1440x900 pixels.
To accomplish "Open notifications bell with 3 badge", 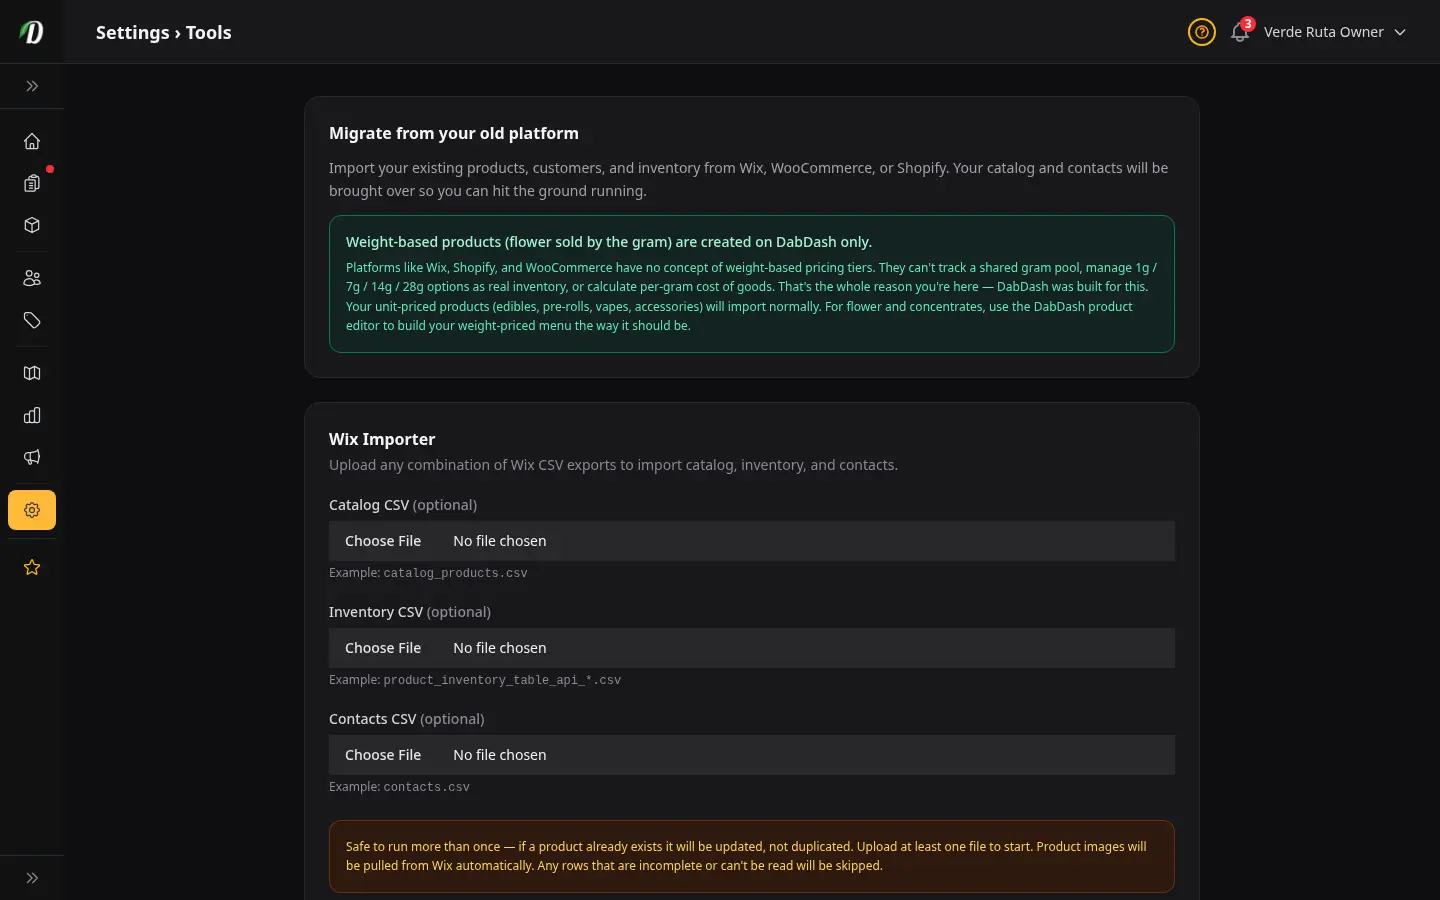I will pyautogui.click(x=1240, y=31).
